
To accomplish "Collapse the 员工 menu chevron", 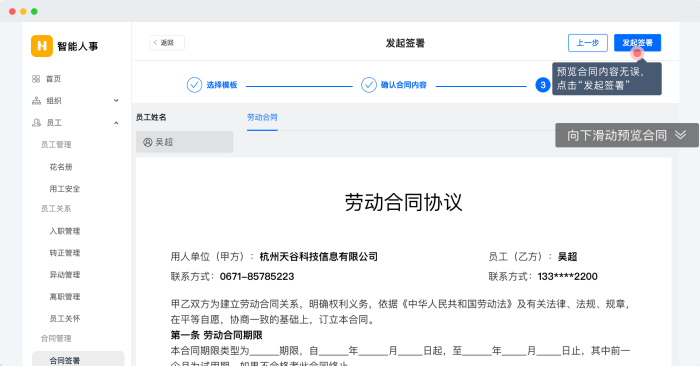I will 116,123.
